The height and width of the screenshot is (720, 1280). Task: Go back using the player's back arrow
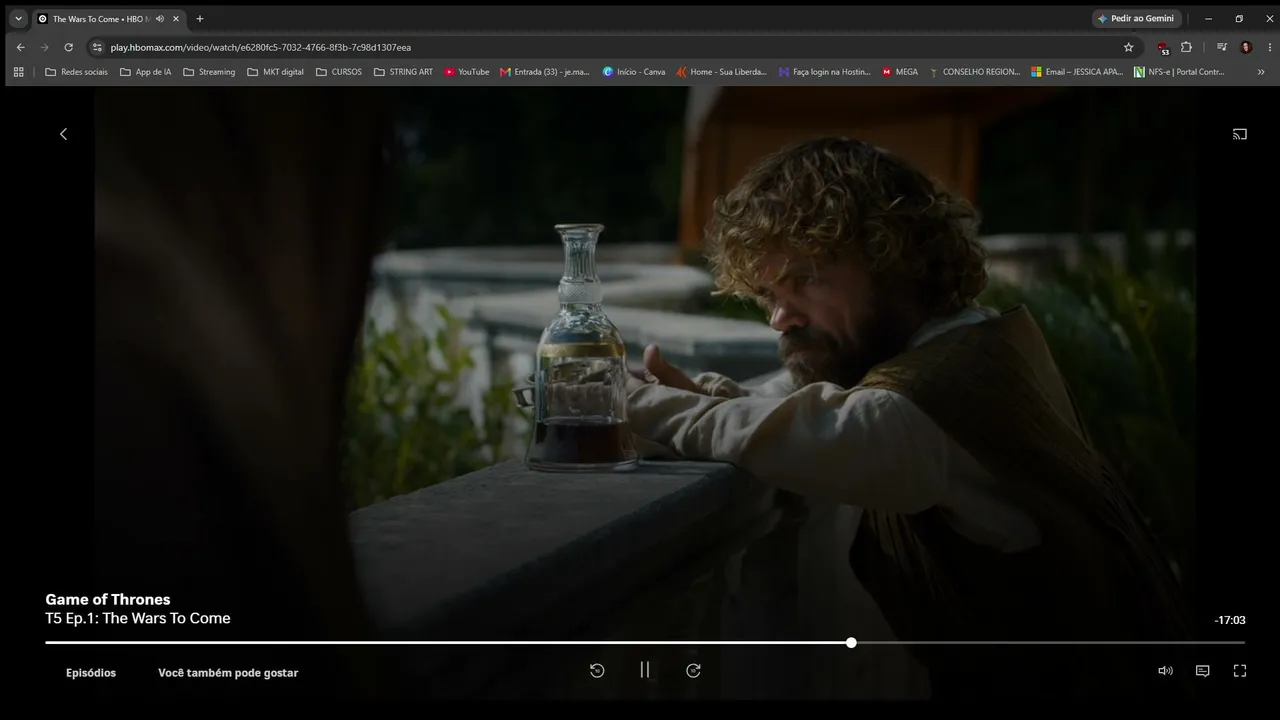coord(63,134)
